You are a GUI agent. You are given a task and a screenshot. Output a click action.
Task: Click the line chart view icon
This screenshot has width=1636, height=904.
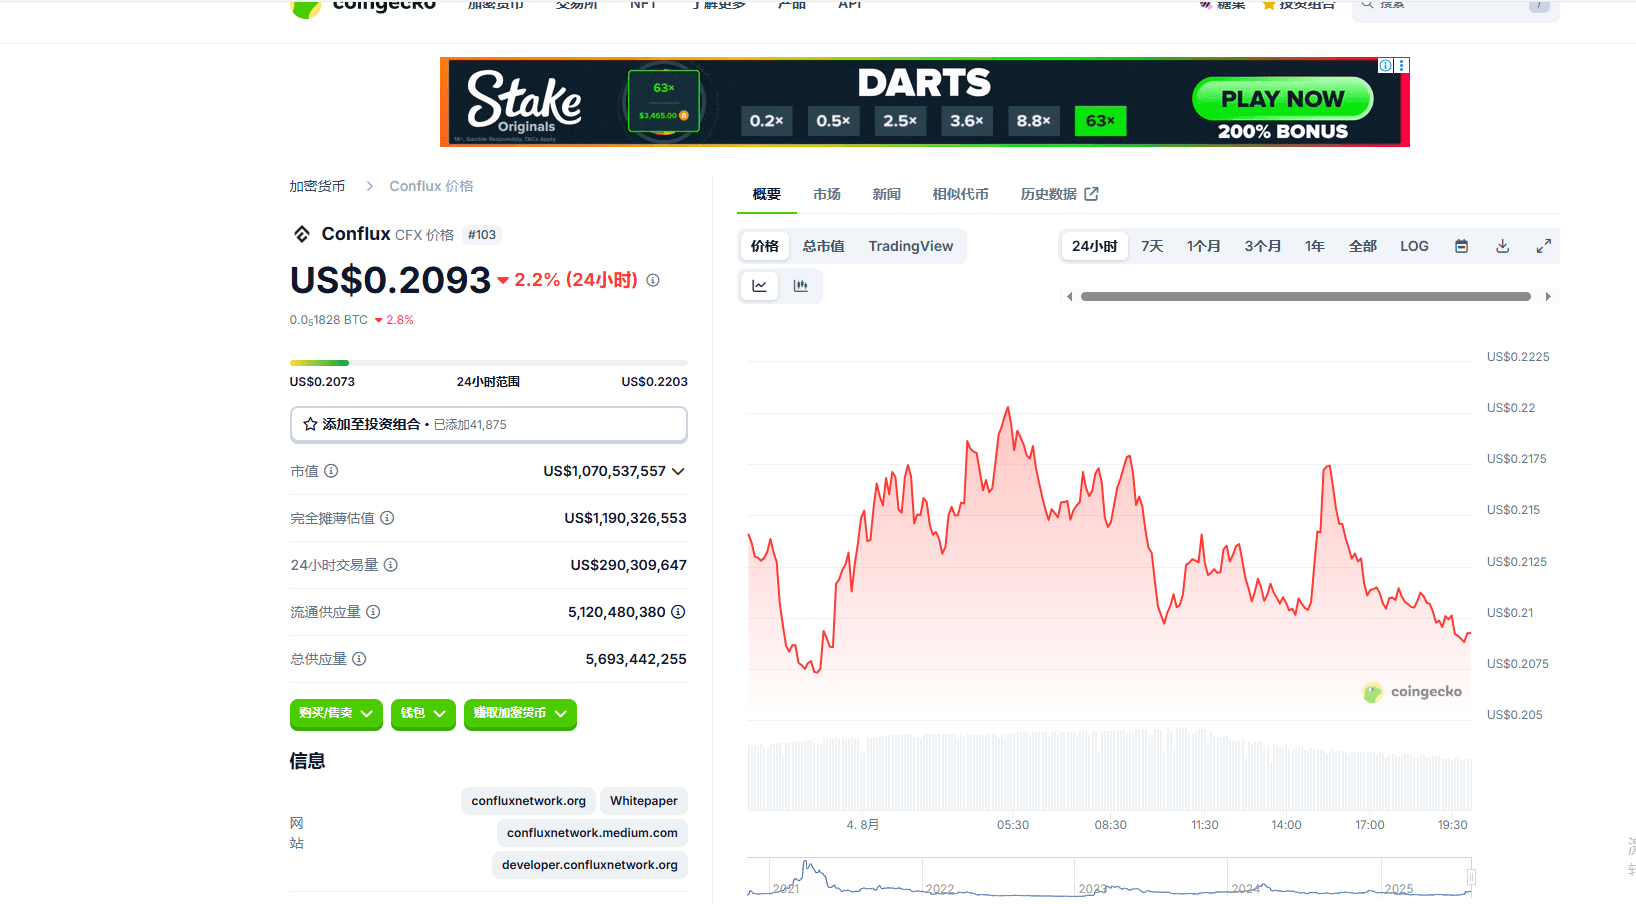tap(760, 286)
